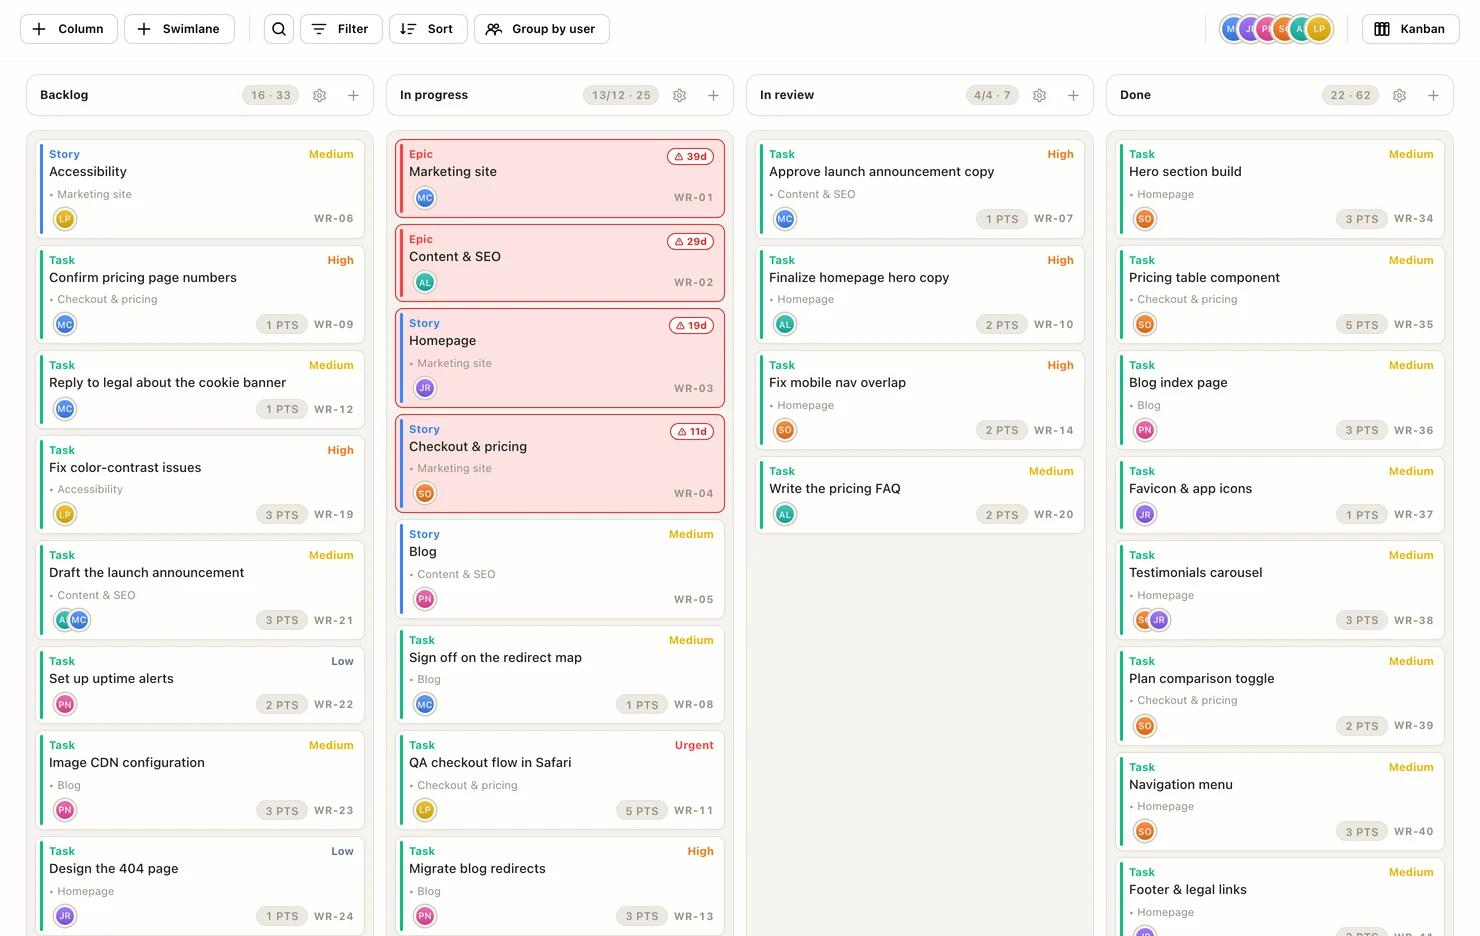Image resolution: width=1480 pixels, height=936 pixels.
Task: Click the Add Column button
Action: (68, 29)
